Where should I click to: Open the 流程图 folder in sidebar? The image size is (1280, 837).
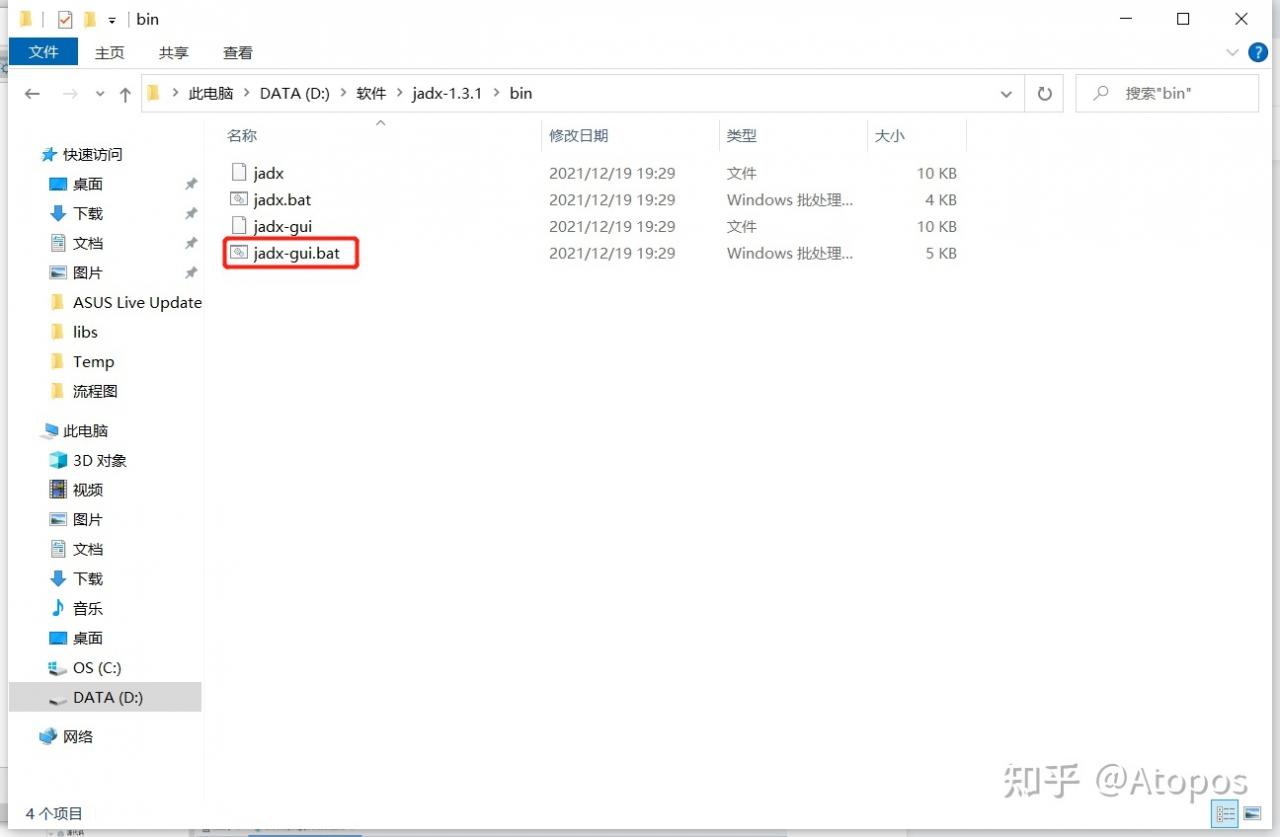pyautogui.click(x=95, y=391)
